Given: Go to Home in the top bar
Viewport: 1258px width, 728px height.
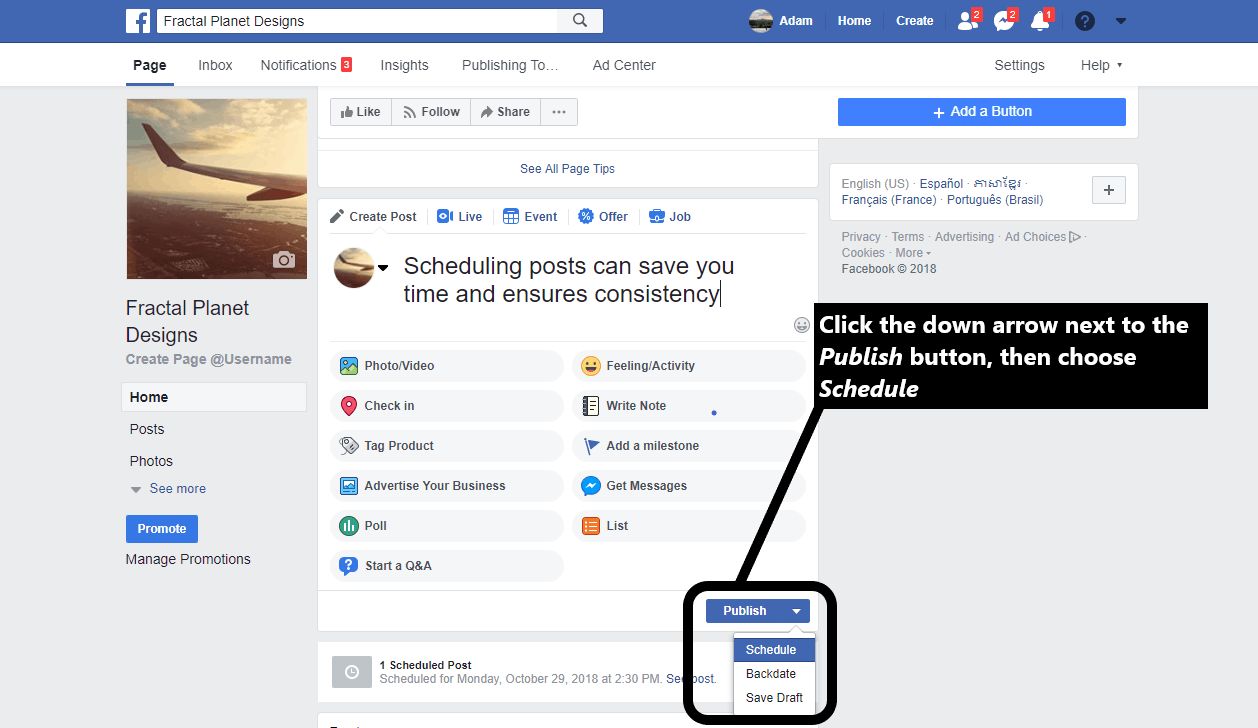Looking at the screenshot, I should pos(854,21).
